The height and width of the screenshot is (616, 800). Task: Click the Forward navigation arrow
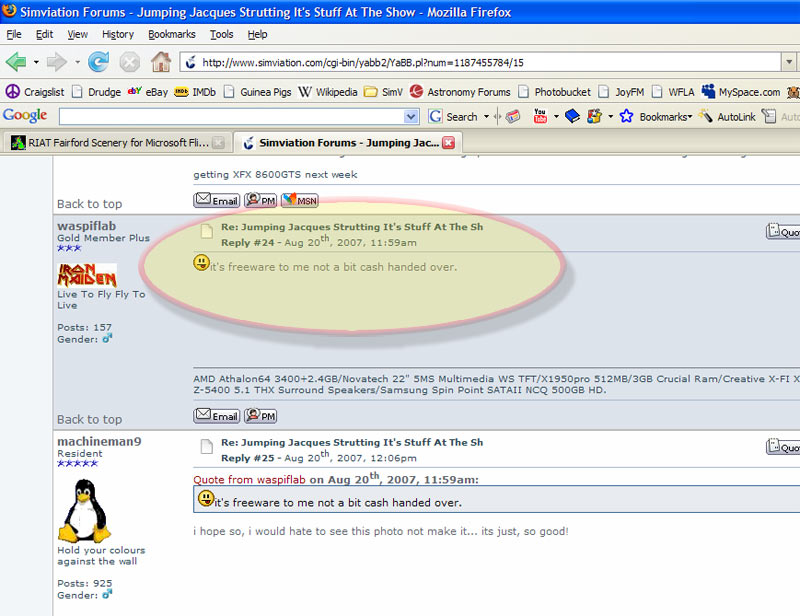pyautogui.click(x=56, y=62)
